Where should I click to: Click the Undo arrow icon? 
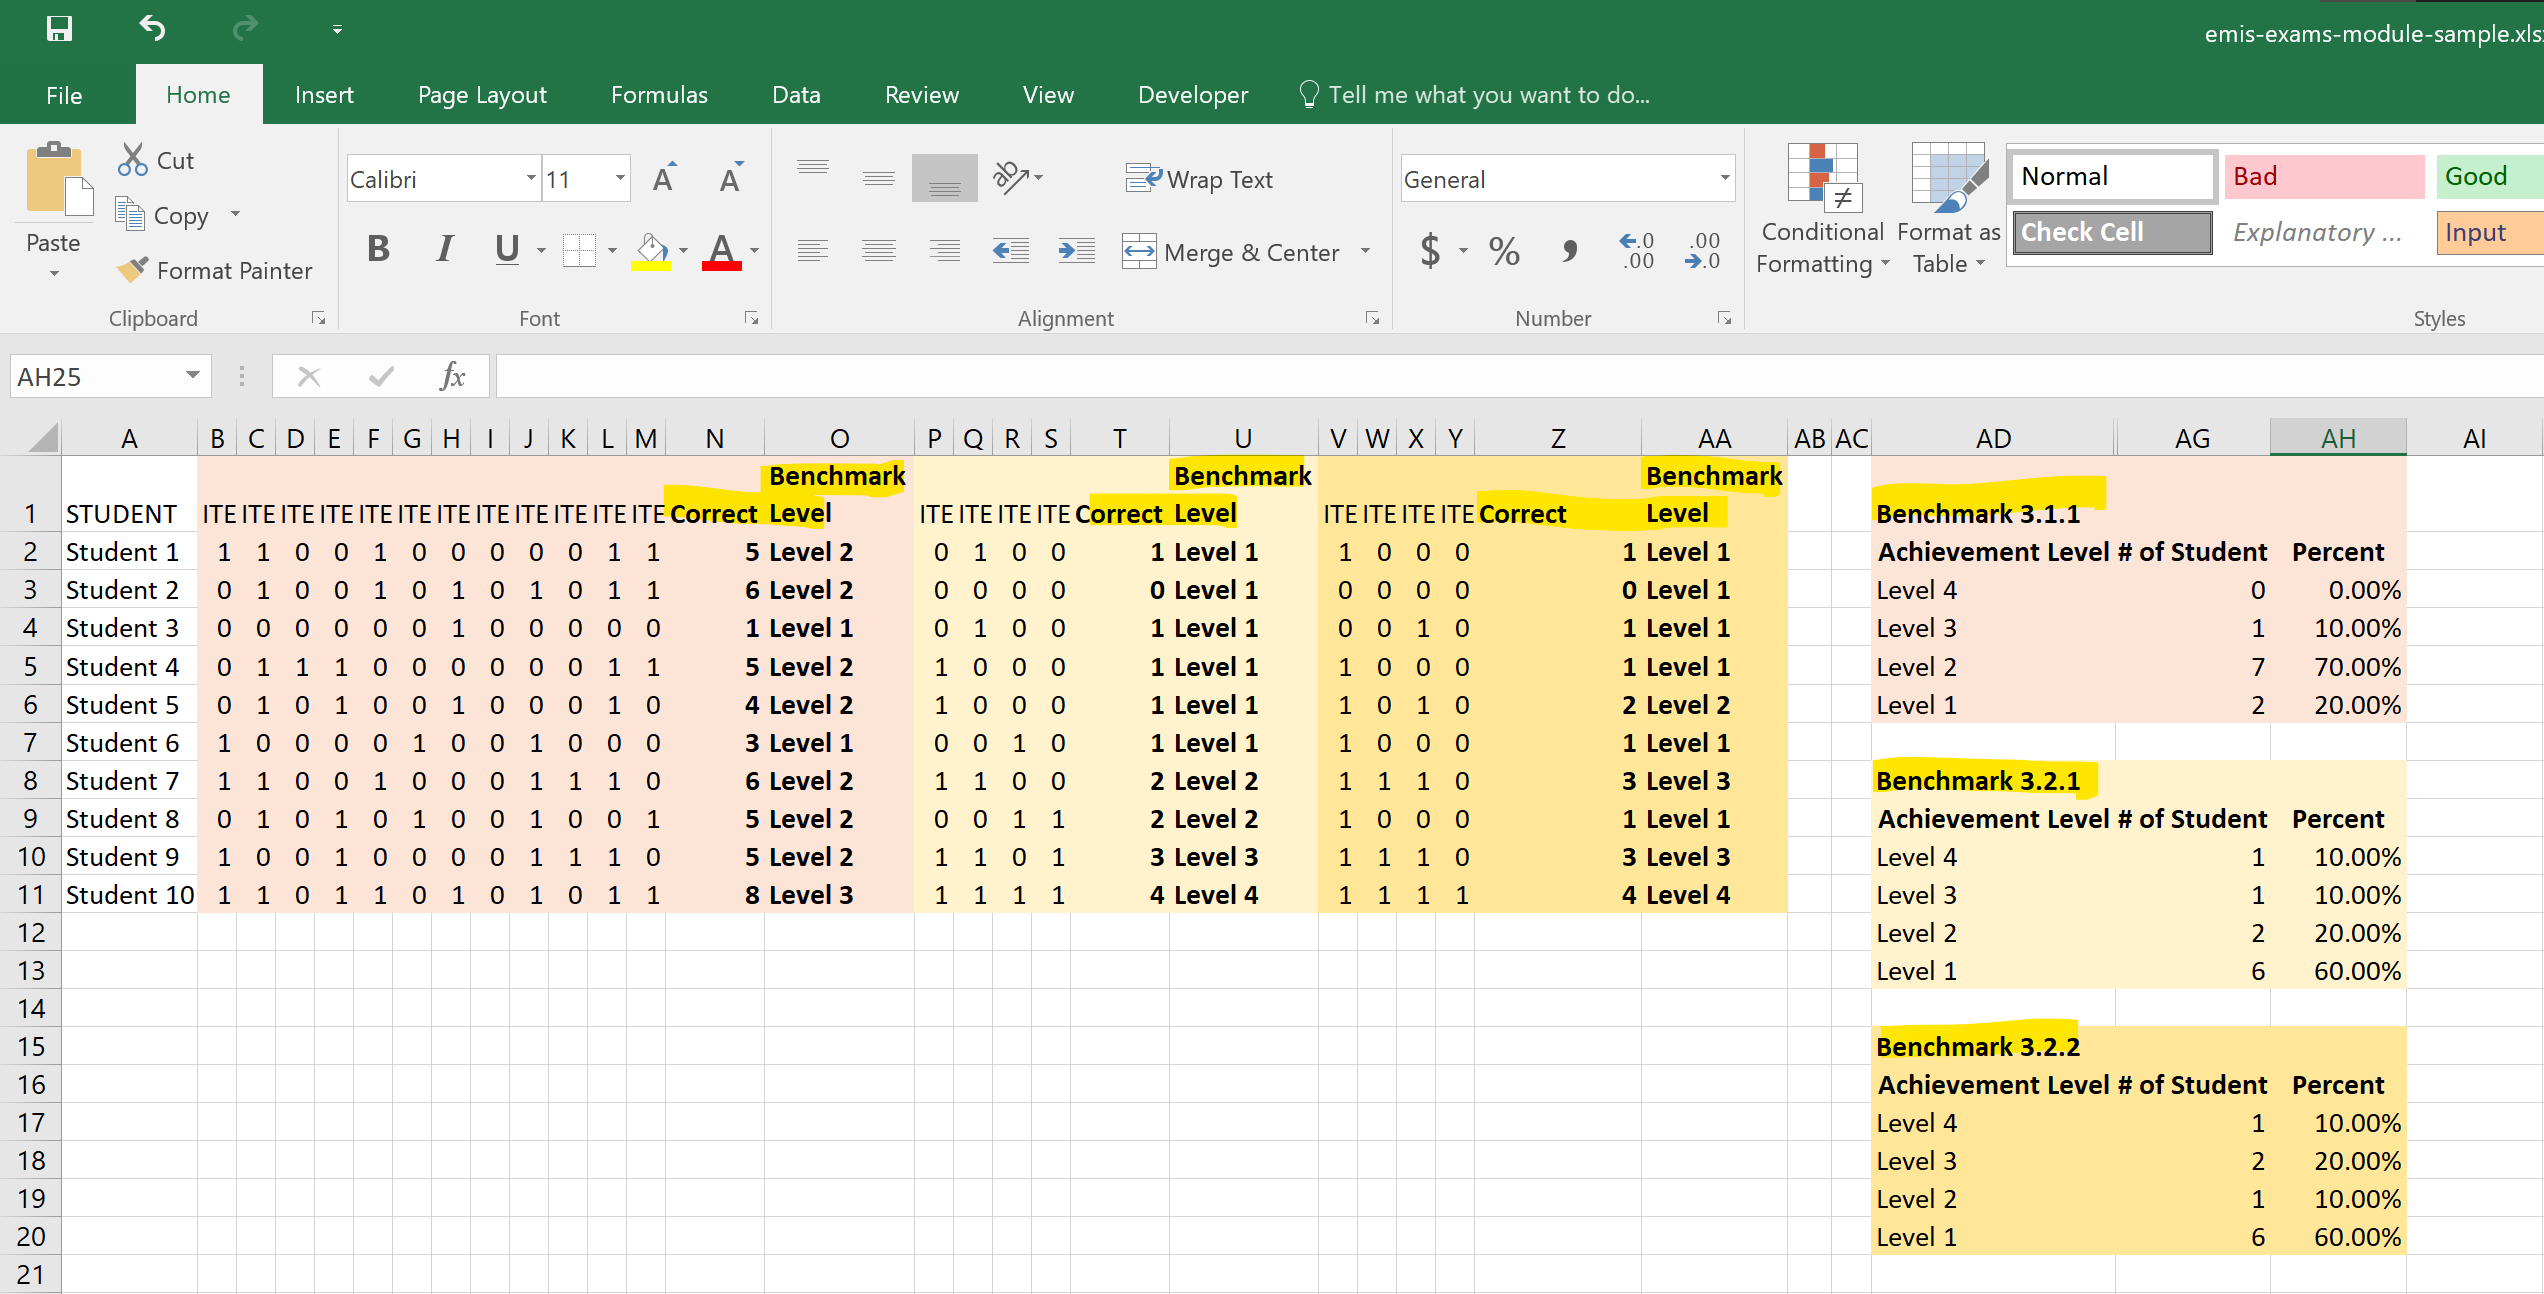coord(152,28)
